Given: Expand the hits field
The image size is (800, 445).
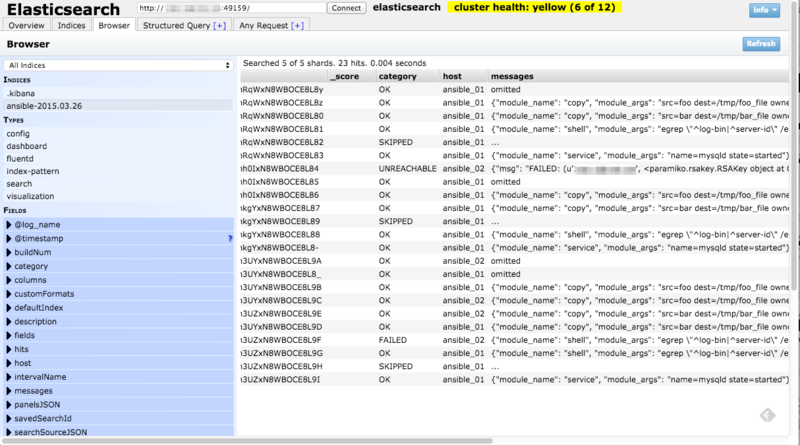Looking at the screenshot, I should coord(118,349).
